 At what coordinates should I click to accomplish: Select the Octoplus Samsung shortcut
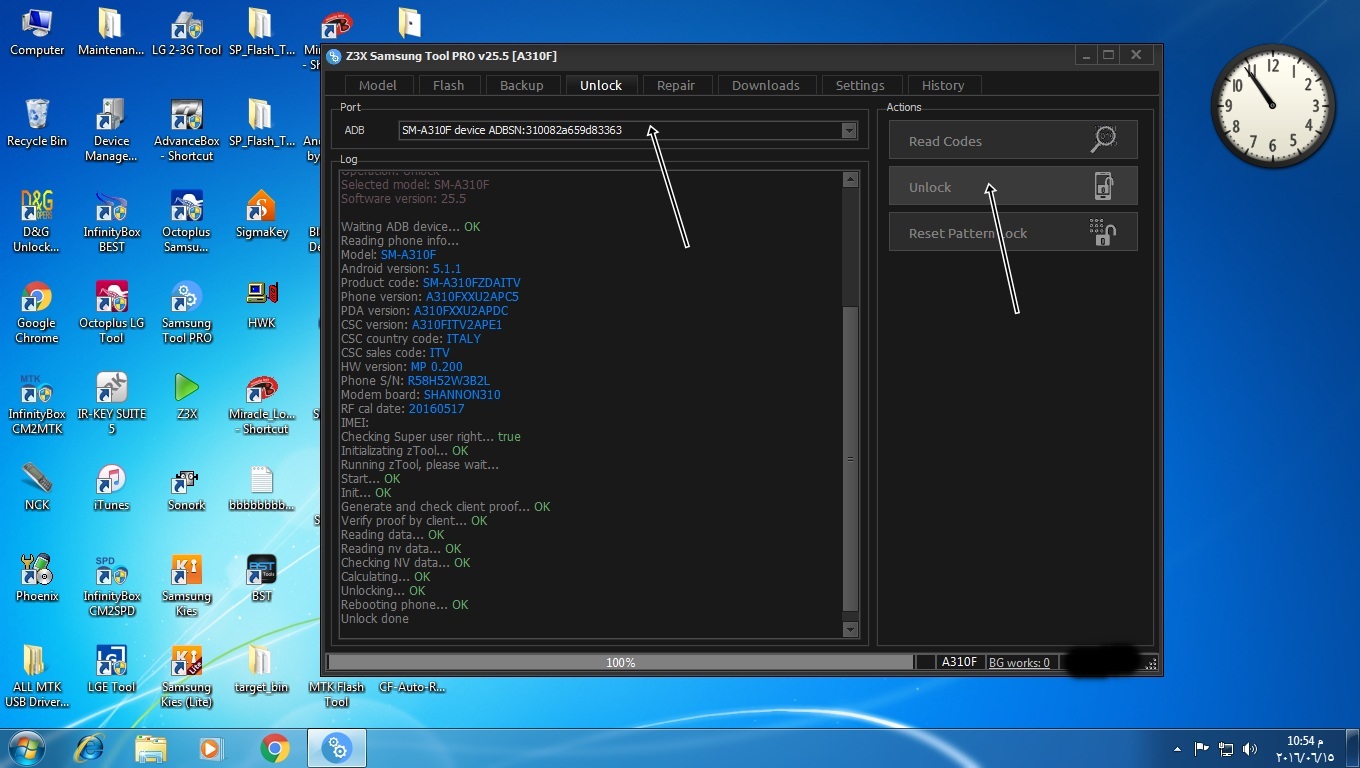click(186, 221)
